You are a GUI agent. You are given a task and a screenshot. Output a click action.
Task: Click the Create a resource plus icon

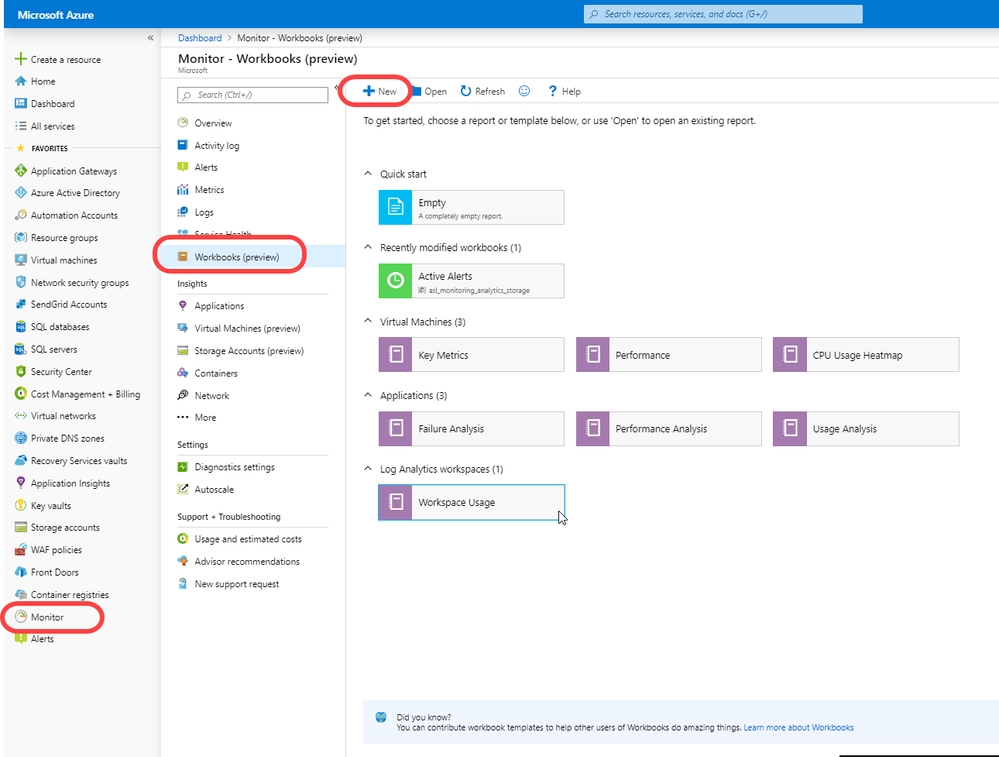click(20, 59)
